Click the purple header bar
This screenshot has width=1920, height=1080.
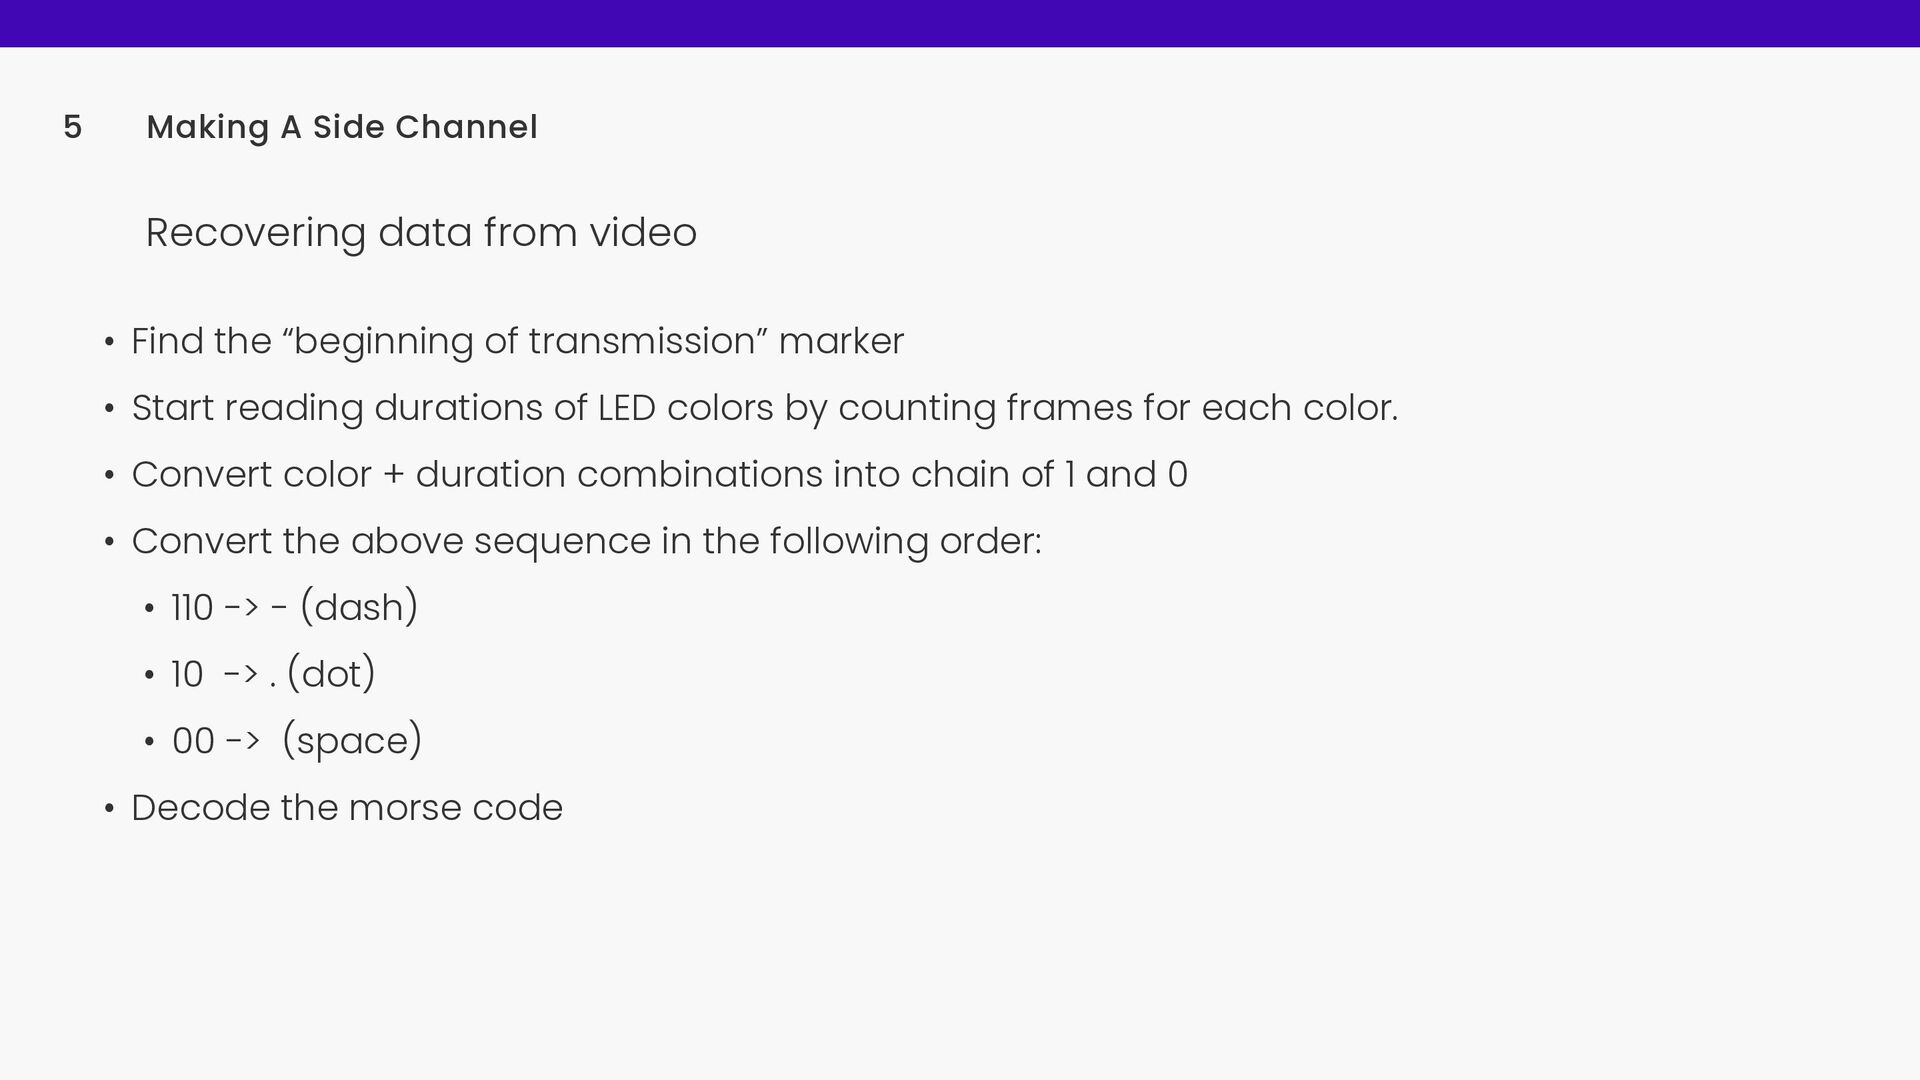pyautogui.click(x=960, y=23)
